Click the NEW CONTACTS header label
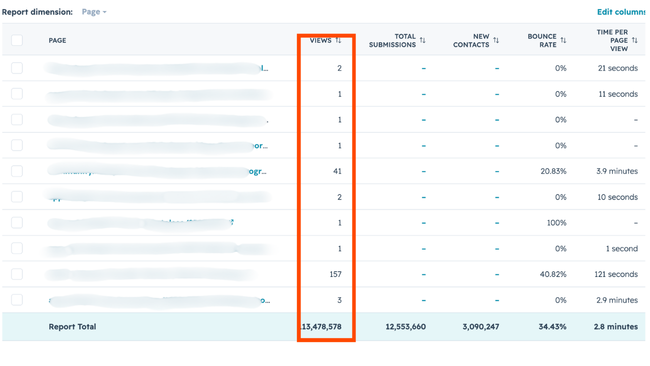The height and width of the screenshot is (366, 650). coord(471,40)
